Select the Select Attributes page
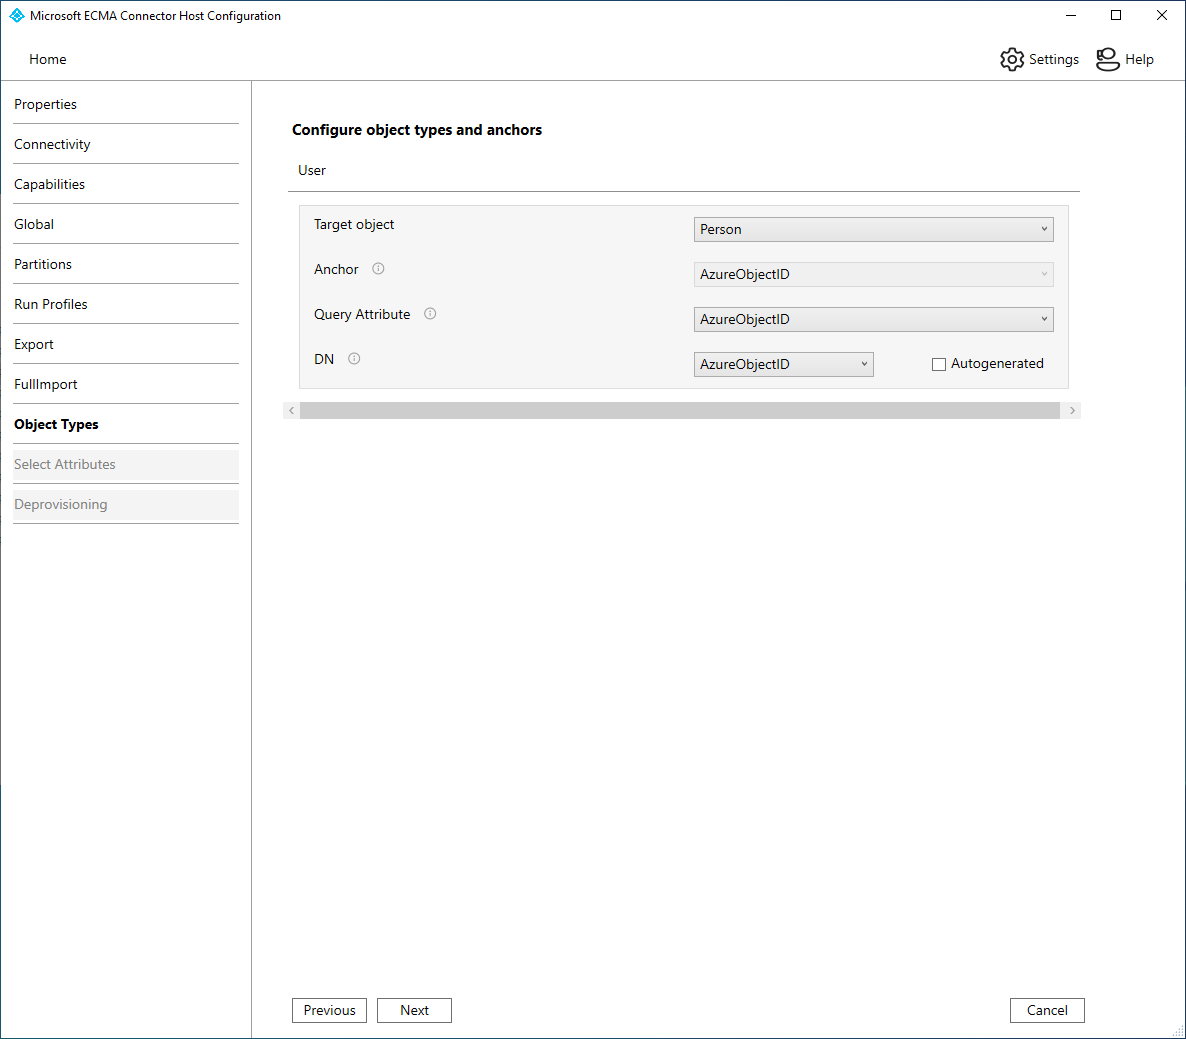This screenshot has width=1186, height=1039. tap(126, 465)
